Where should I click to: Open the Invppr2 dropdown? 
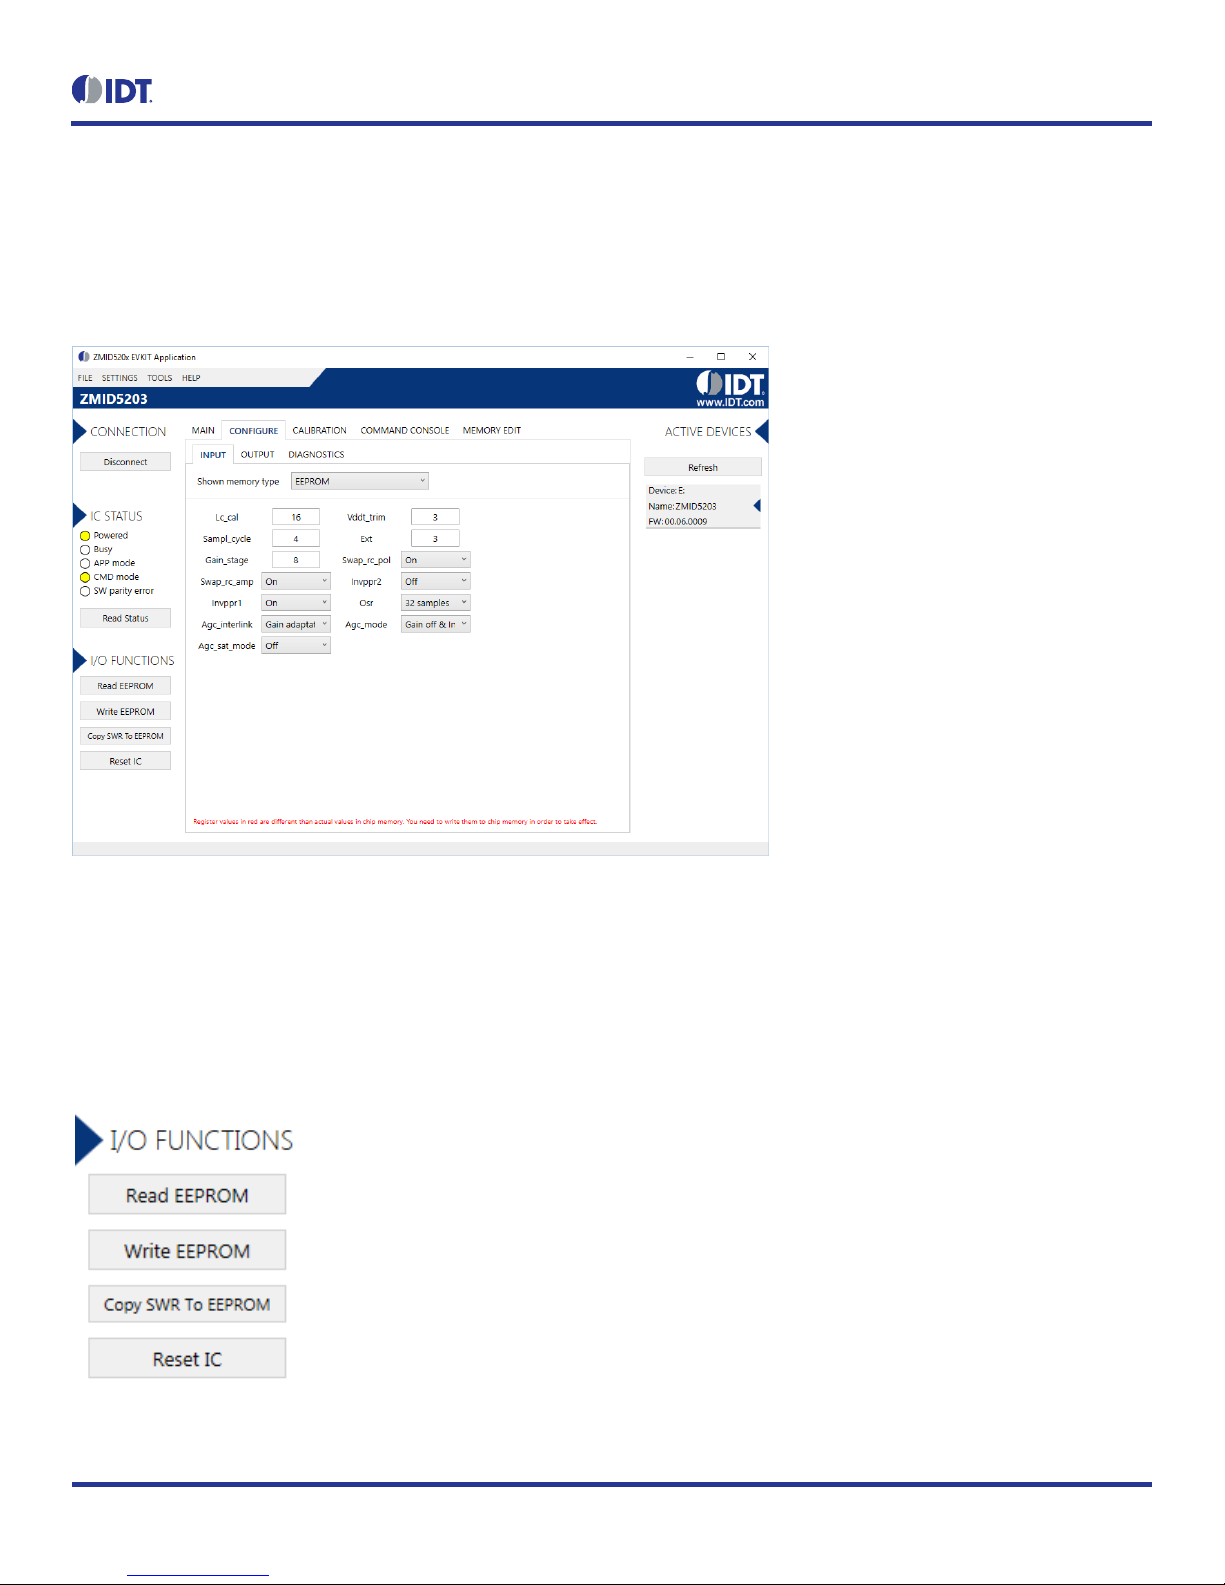click(x=436, y=582)
